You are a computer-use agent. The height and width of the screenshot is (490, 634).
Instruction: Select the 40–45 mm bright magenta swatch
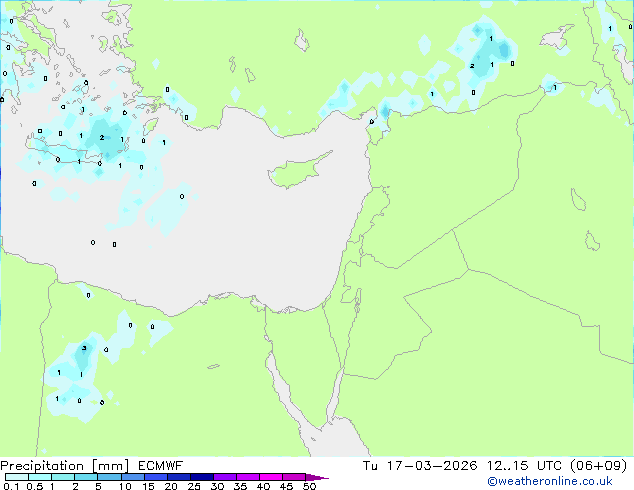click(x=270, y=477)
